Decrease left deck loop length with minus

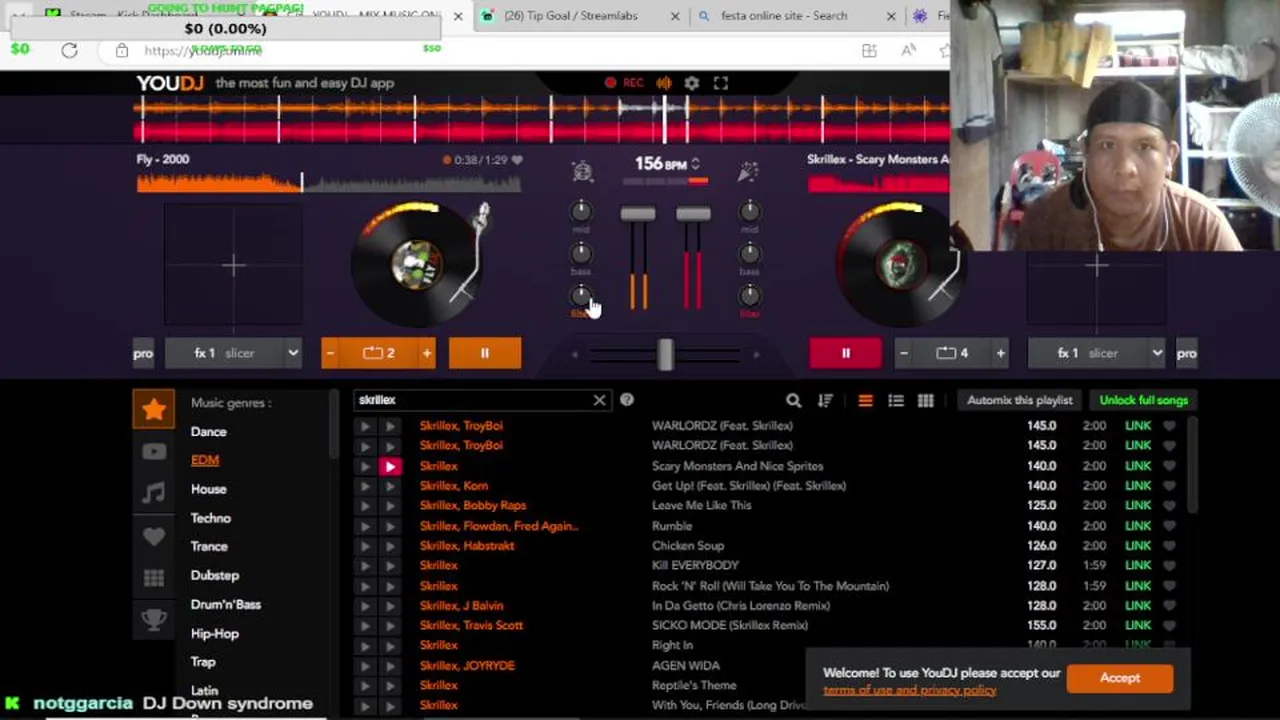click(330, 353)
